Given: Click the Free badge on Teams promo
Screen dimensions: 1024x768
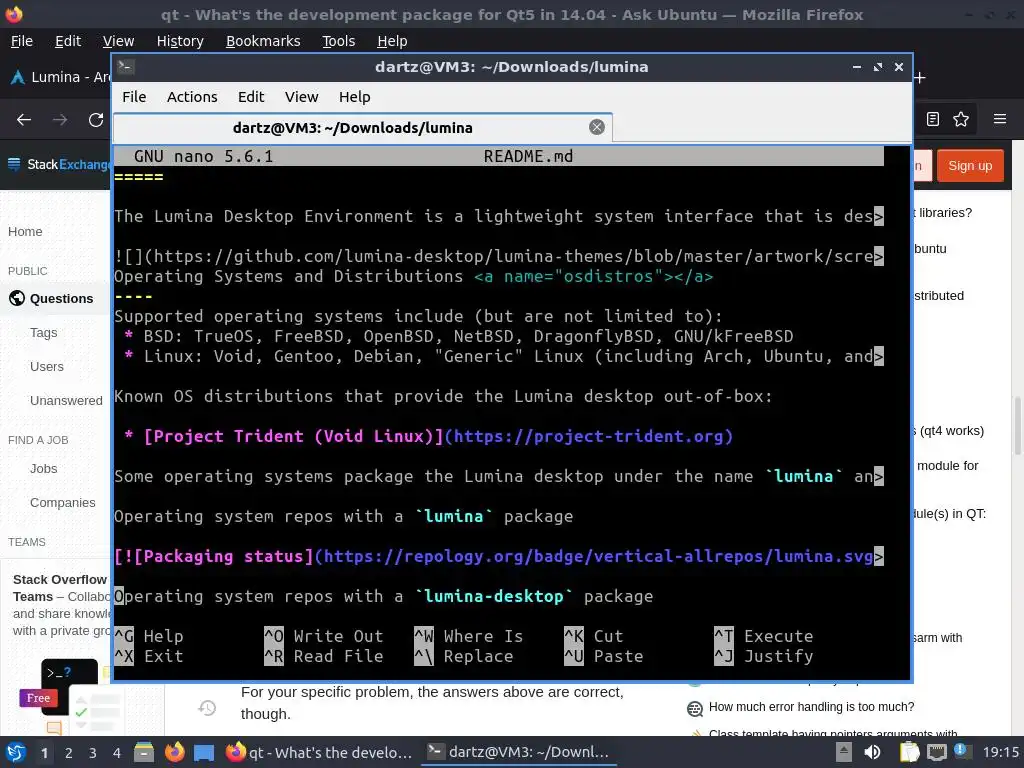Looking at the screenshot, I should click(x=38, y=698).
